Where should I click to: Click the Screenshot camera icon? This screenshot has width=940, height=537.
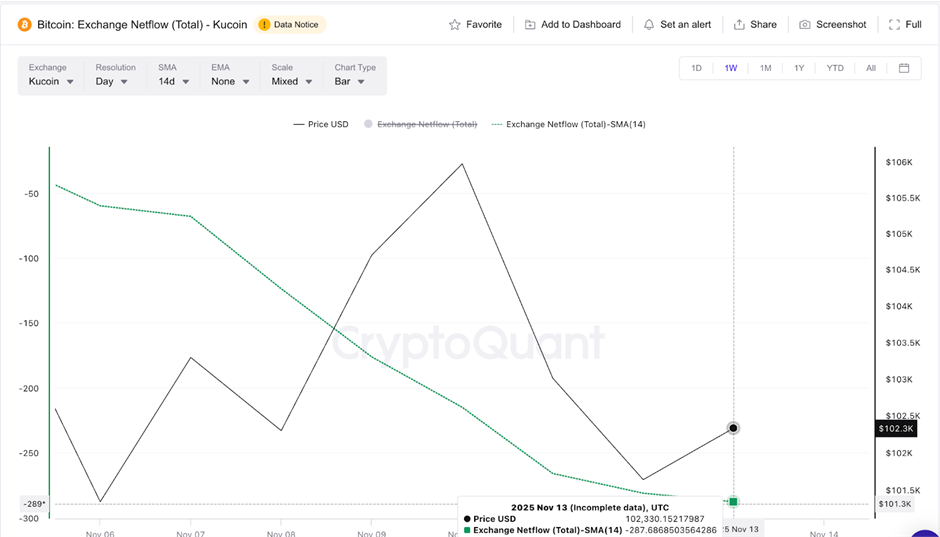(x=805, y=24)
